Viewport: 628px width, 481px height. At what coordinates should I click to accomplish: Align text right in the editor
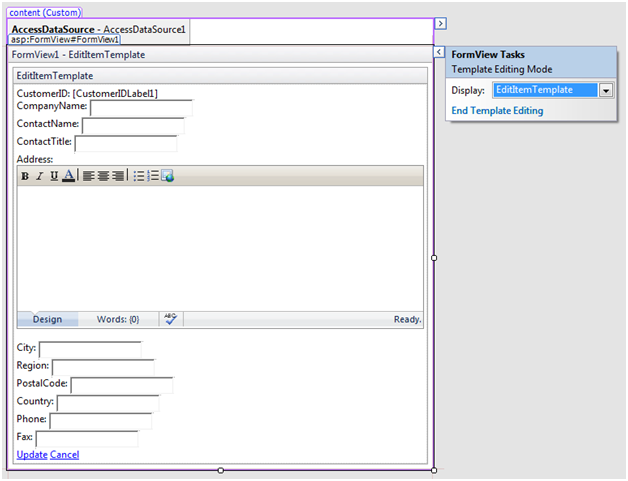[x=118, y=176]
